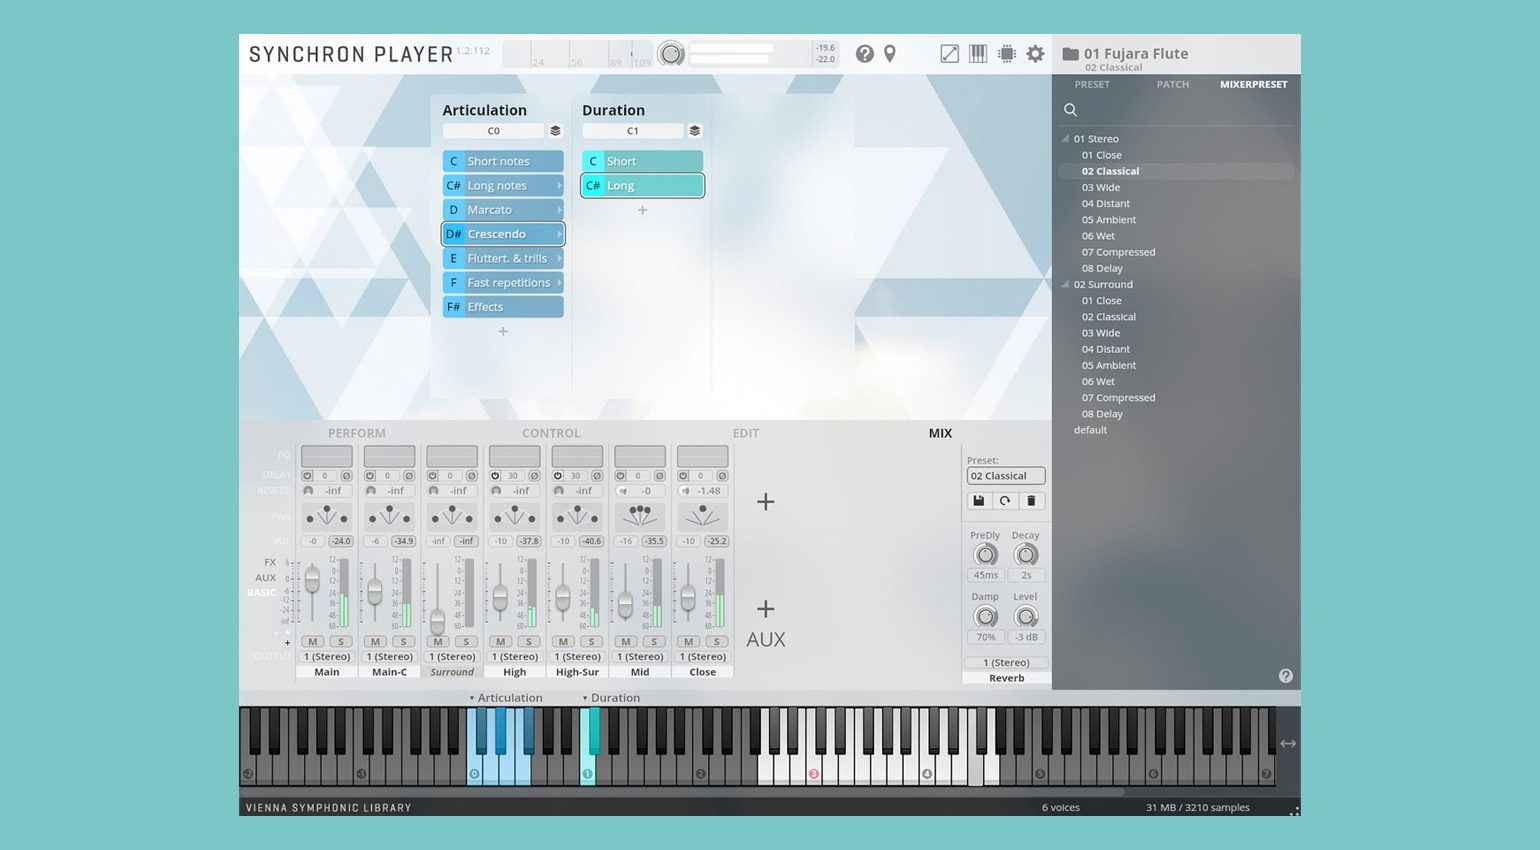The image size is (1540, 850).
Task: Click the Mid channel volume fader
Action: [625, 604]
